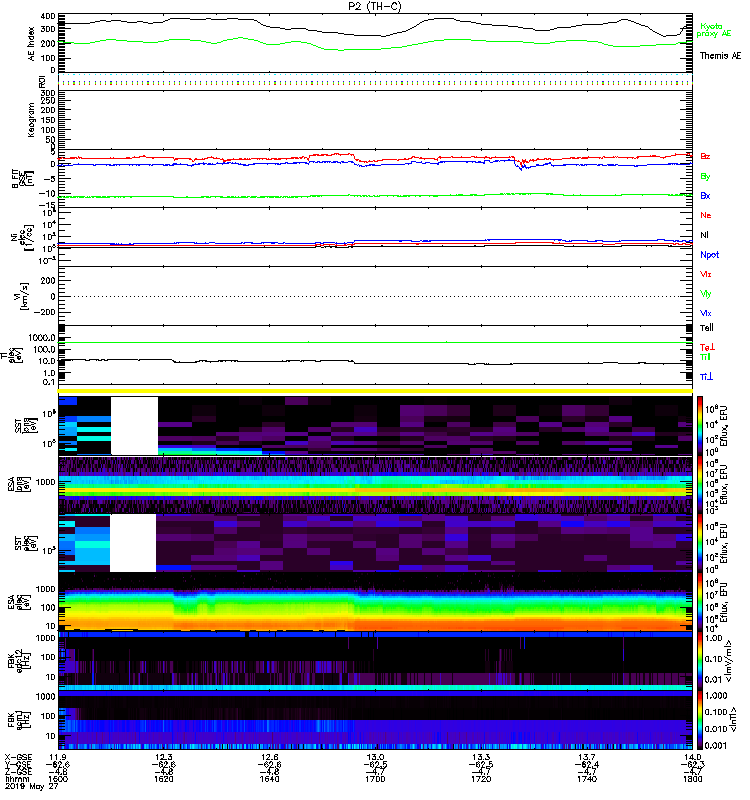
Task: Click the white data gap in SST ions panel
Action: coord(134,426)
